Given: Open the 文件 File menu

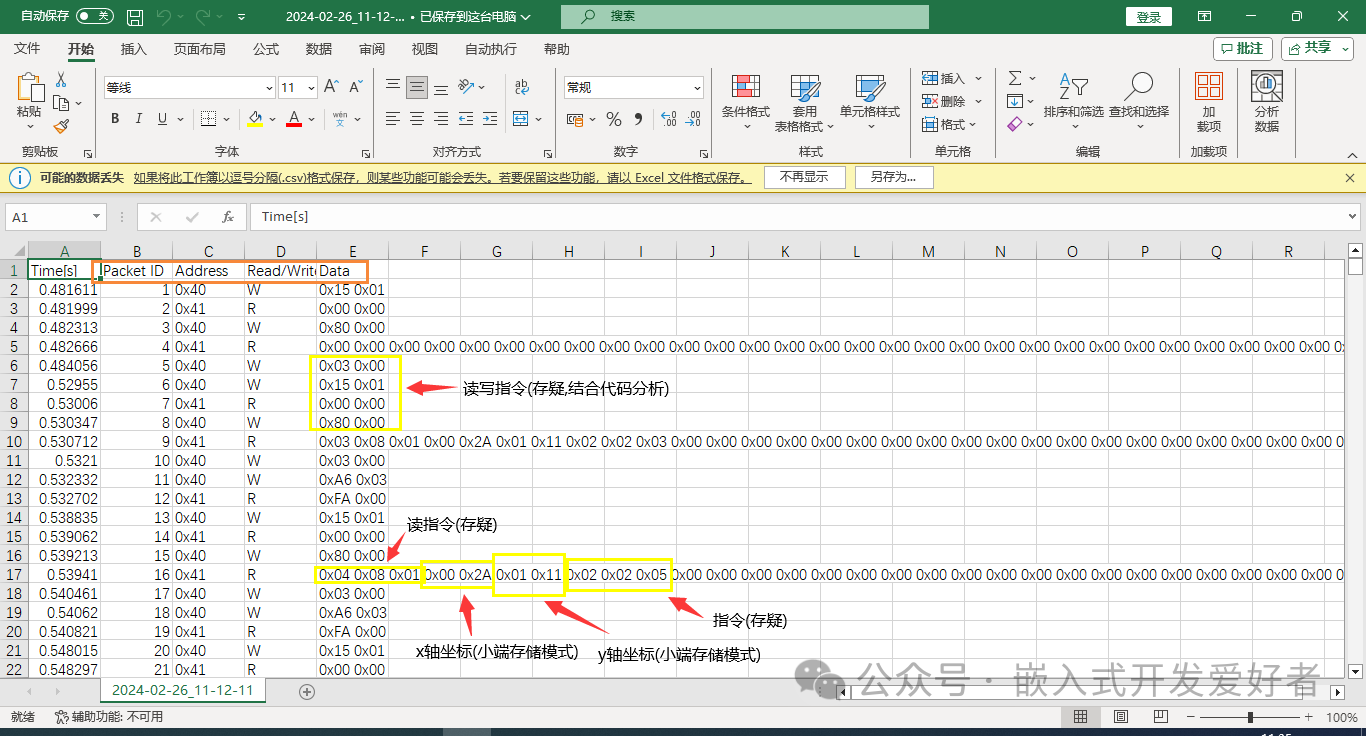Looking at the screenshot, I should coord(27,49).
